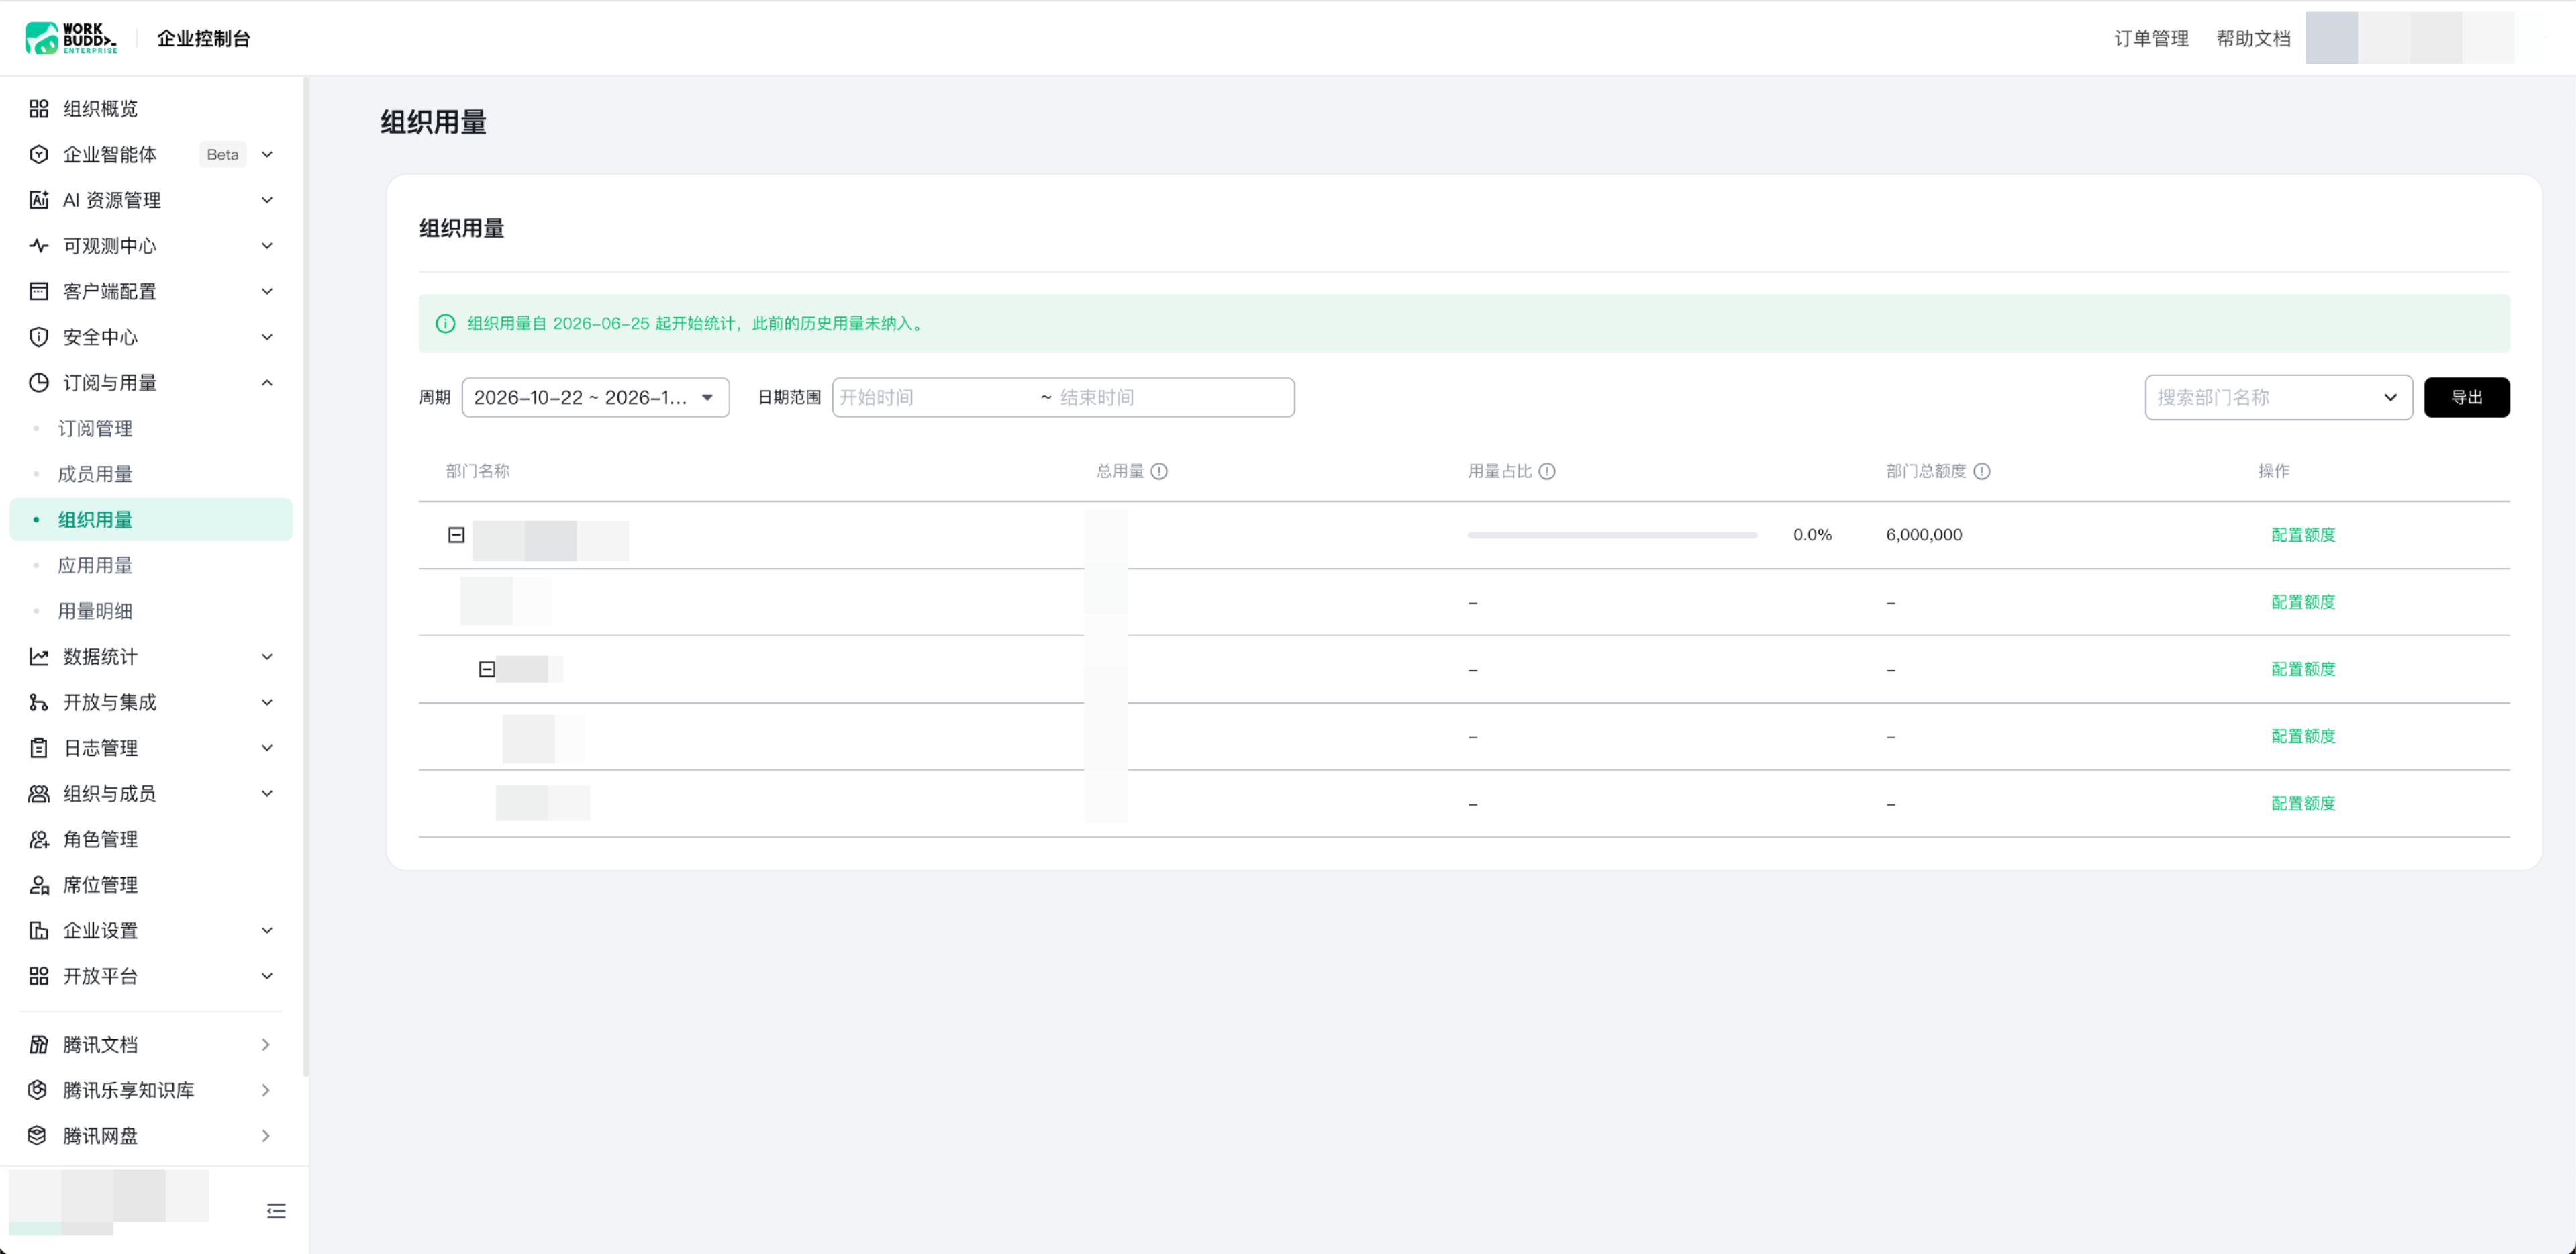
Task: Open the 搜索部门名称 dropdown
Action: [2278, 397]
